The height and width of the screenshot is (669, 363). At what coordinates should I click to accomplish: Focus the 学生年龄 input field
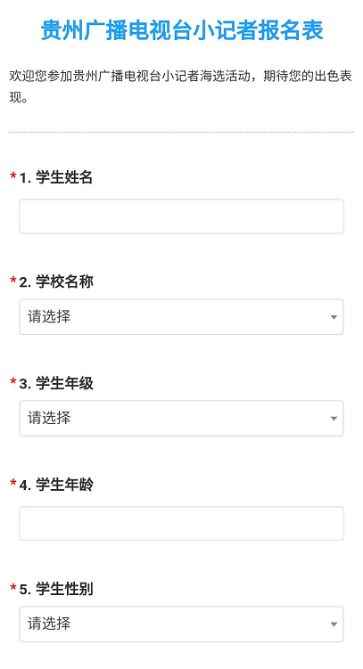(x=181, y=524)
